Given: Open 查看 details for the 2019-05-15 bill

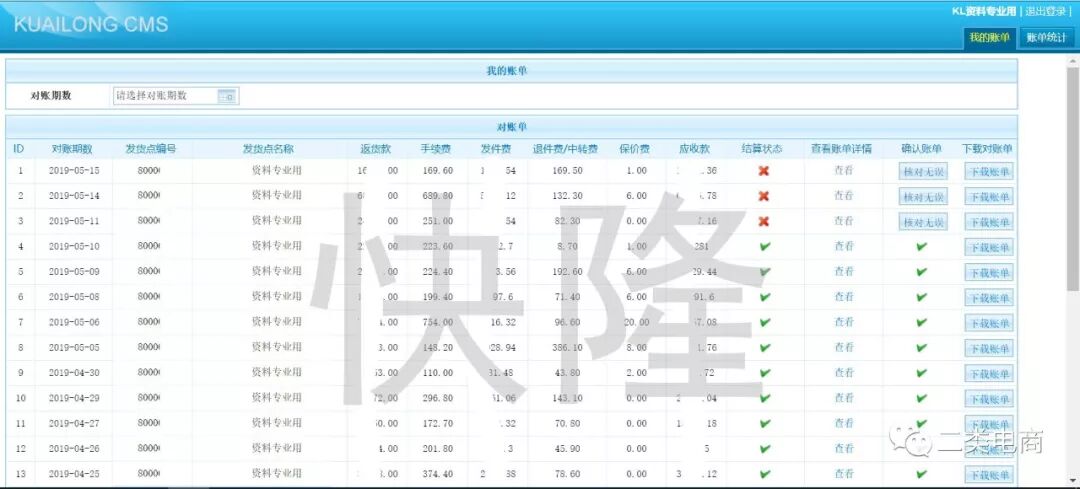Looking at the screenshot, I should [x=844, y=170].
